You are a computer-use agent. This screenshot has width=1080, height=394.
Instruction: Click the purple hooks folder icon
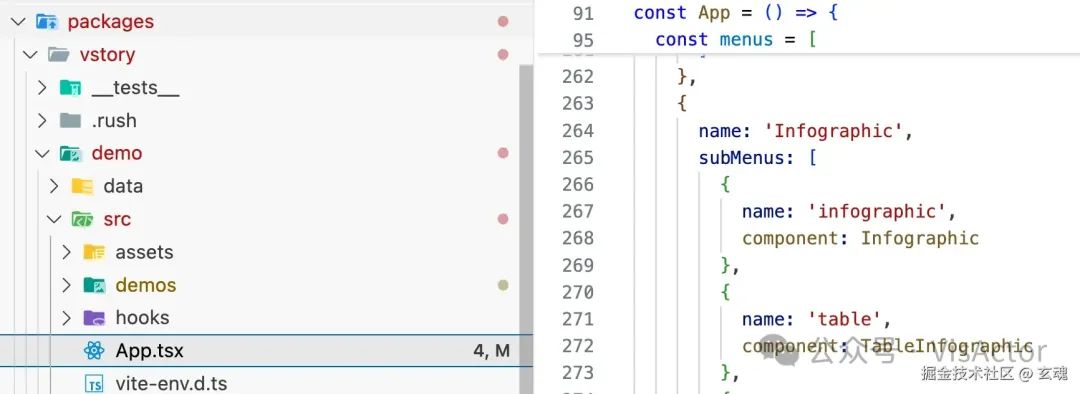pos(94,318)
